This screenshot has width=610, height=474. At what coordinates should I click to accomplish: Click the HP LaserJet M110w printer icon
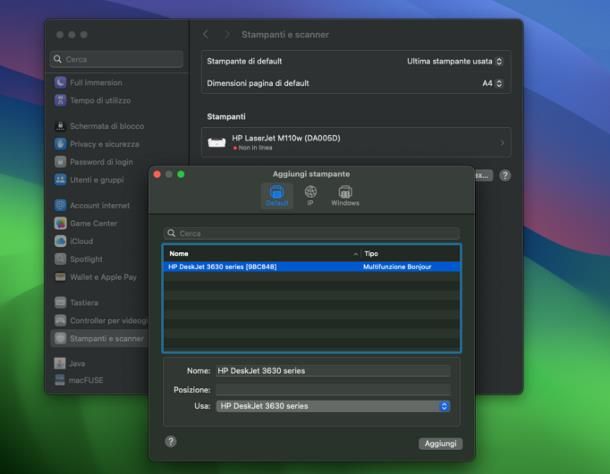pyautogui.click(x=217, y=142)
